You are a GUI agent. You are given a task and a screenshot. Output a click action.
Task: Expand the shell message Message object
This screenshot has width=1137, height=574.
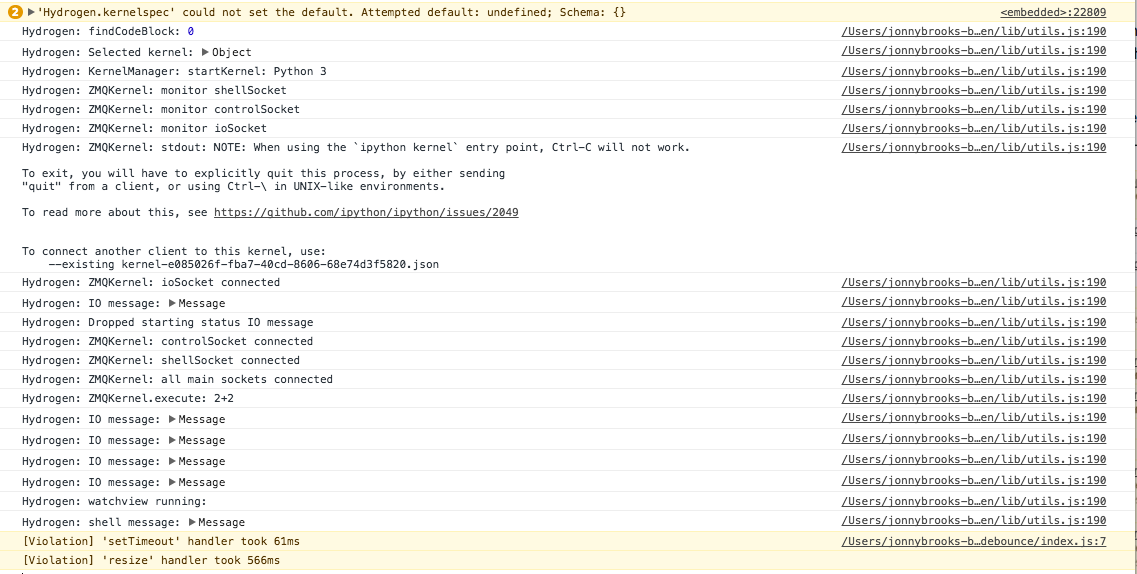tap(192, 522)
